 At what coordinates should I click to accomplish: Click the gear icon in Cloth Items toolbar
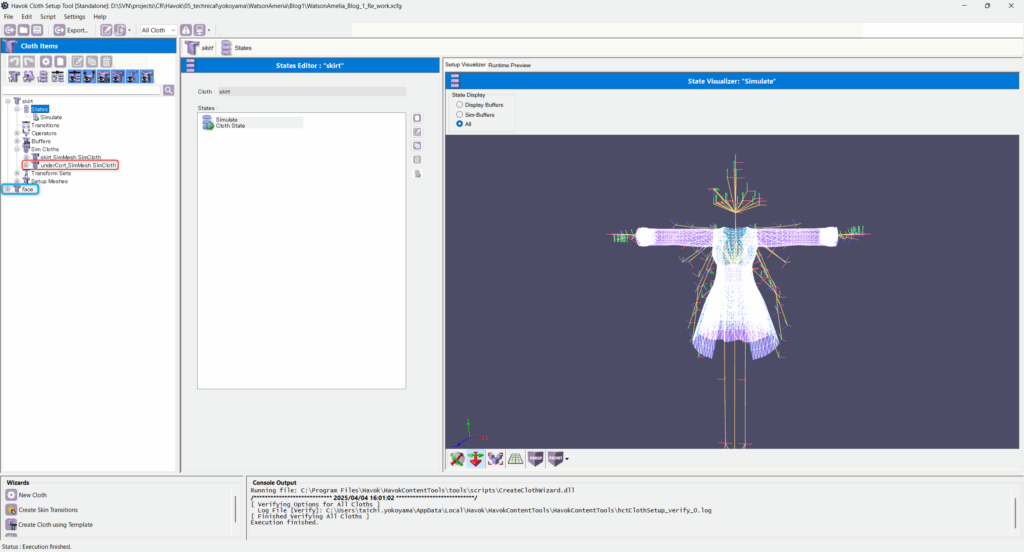click(45, 62)
